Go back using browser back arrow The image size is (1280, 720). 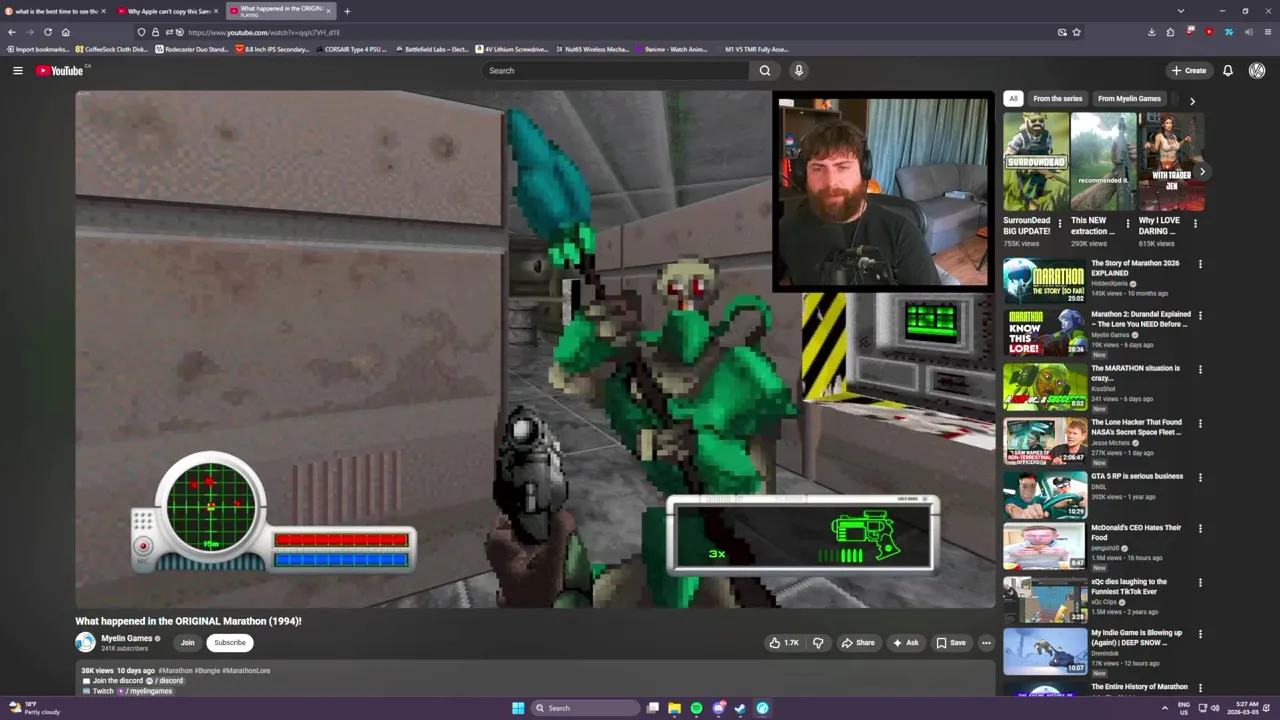(x=12, y=32)
